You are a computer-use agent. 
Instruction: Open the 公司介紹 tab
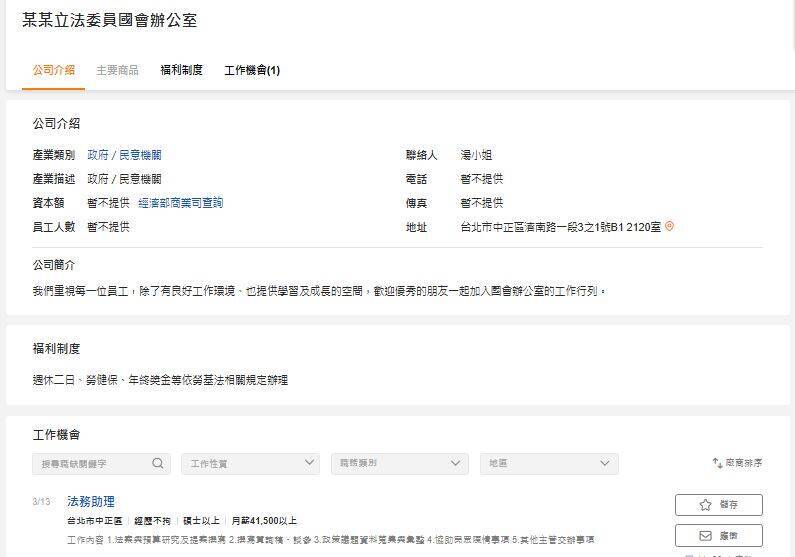pos(53,70)
